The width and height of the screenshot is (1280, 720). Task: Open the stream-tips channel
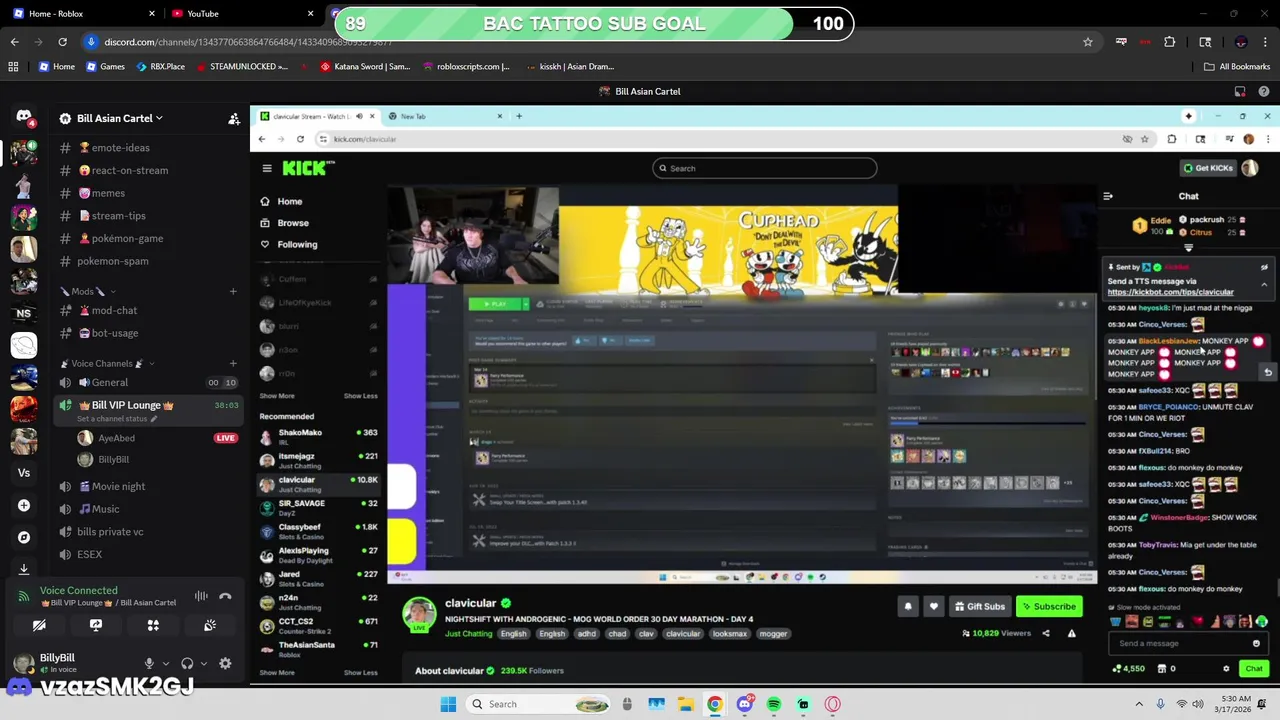tap(148, 216)
